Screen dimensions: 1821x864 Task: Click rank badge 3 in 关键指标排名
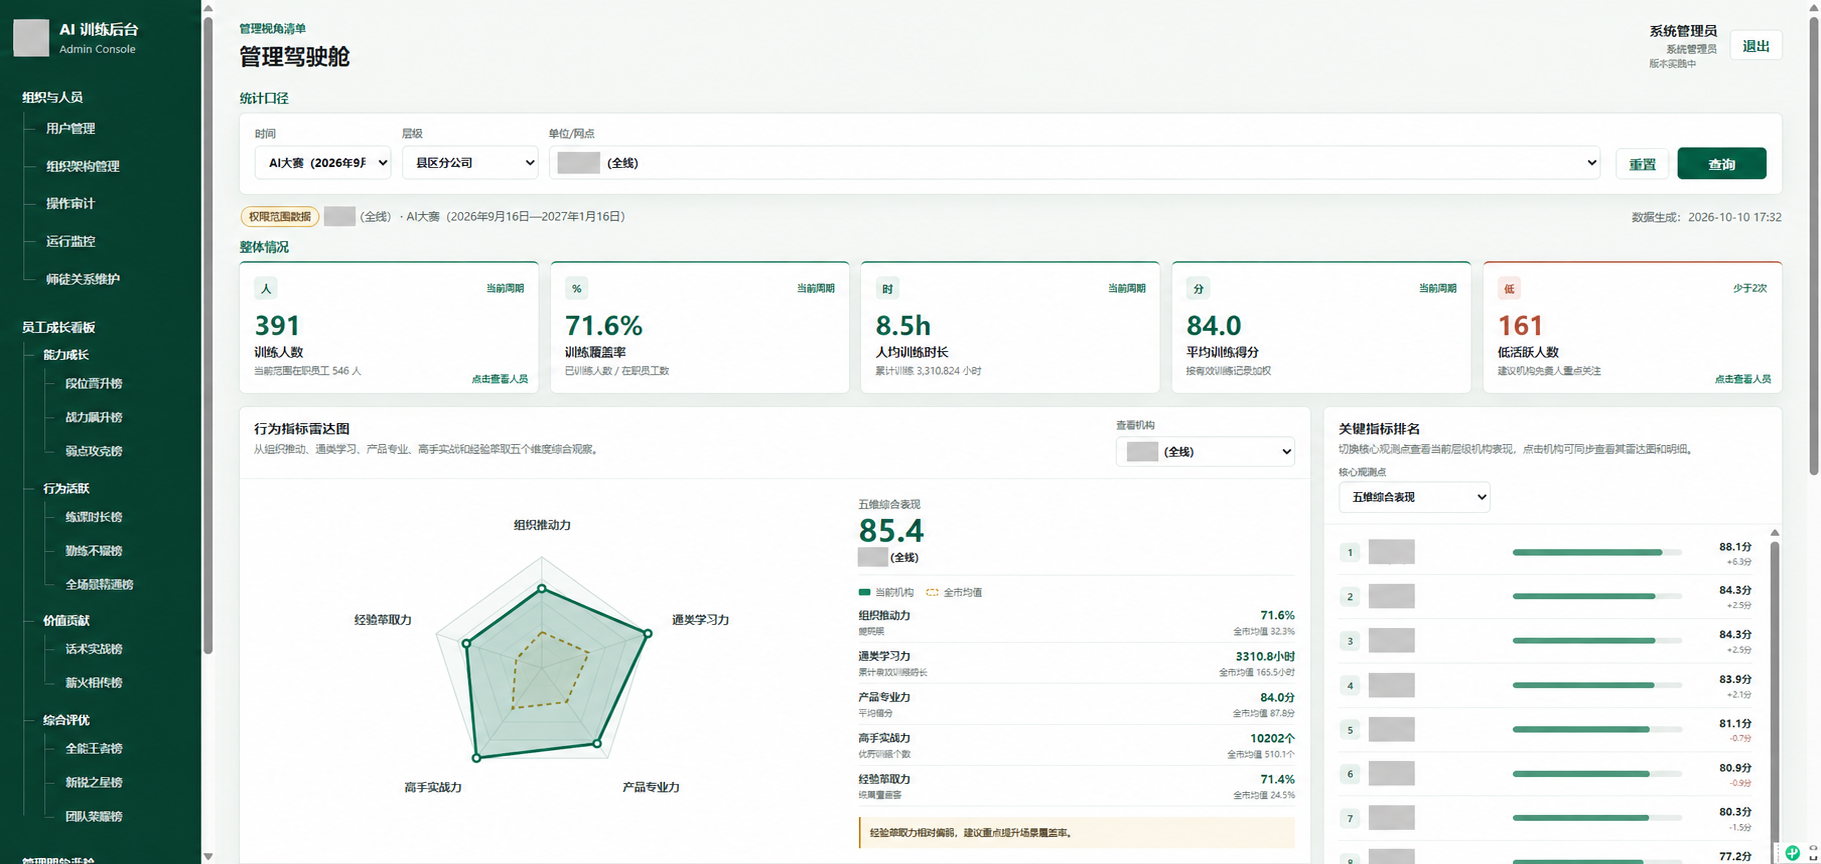click(1350, 641)
